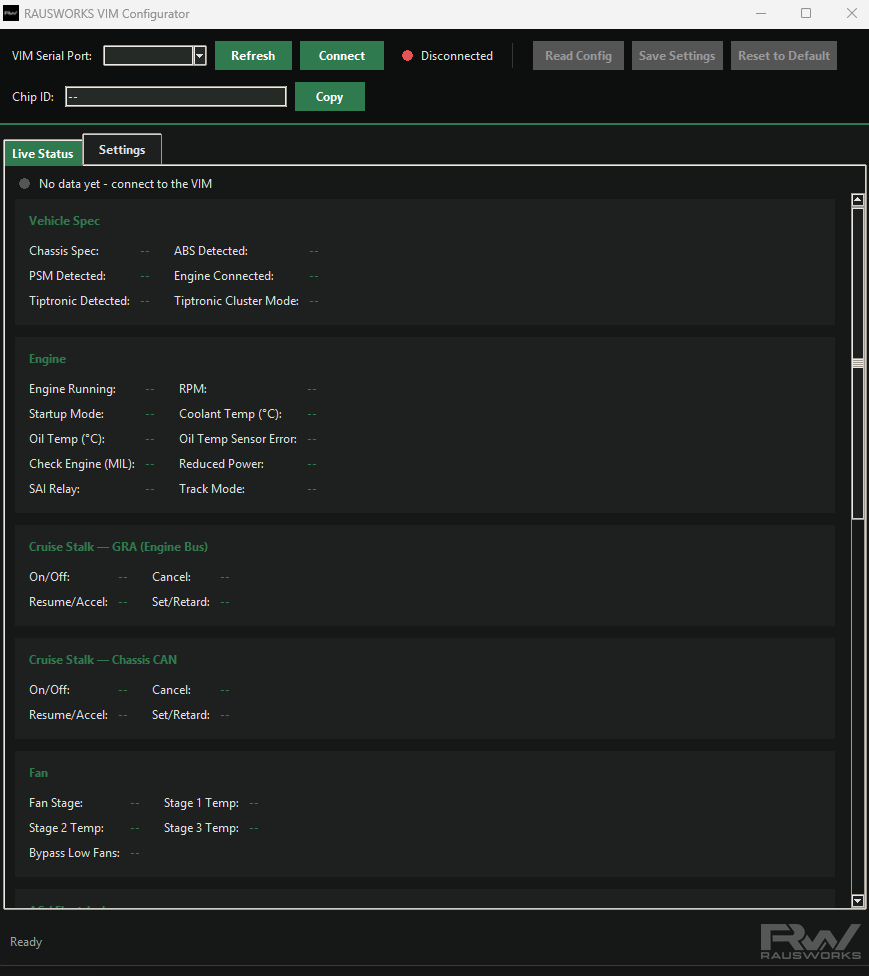
Task: Click the 'Stage 2 Temp:' label
Action: tap(67, 828)
